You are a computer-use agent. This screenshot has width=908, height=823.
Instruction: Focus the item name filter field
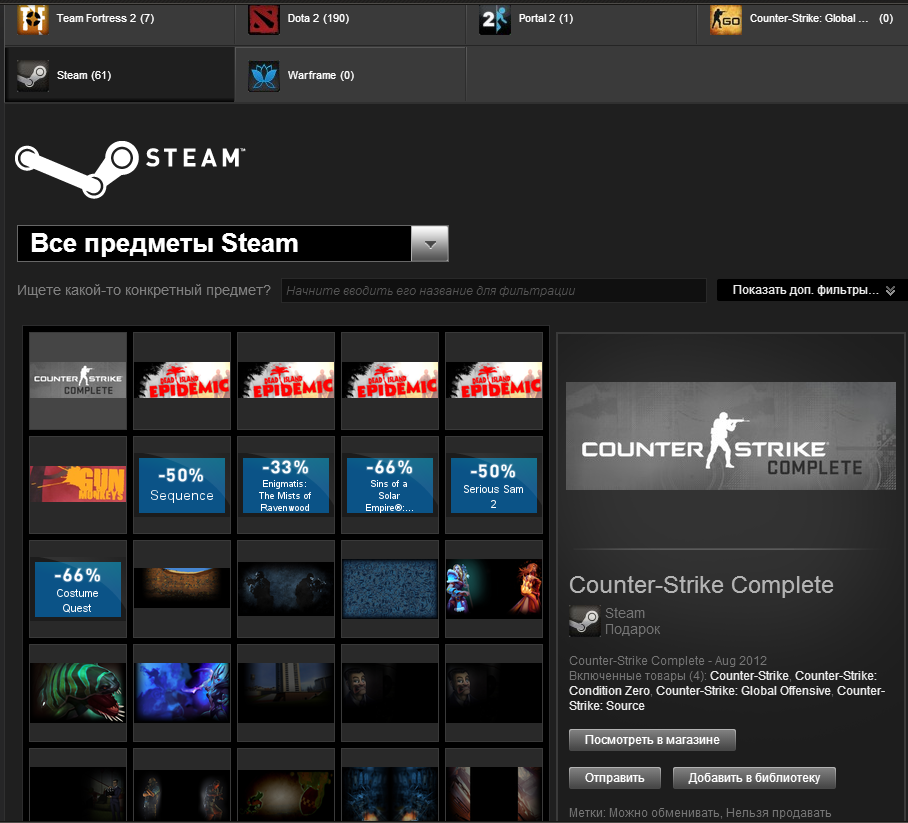(493, 291)
